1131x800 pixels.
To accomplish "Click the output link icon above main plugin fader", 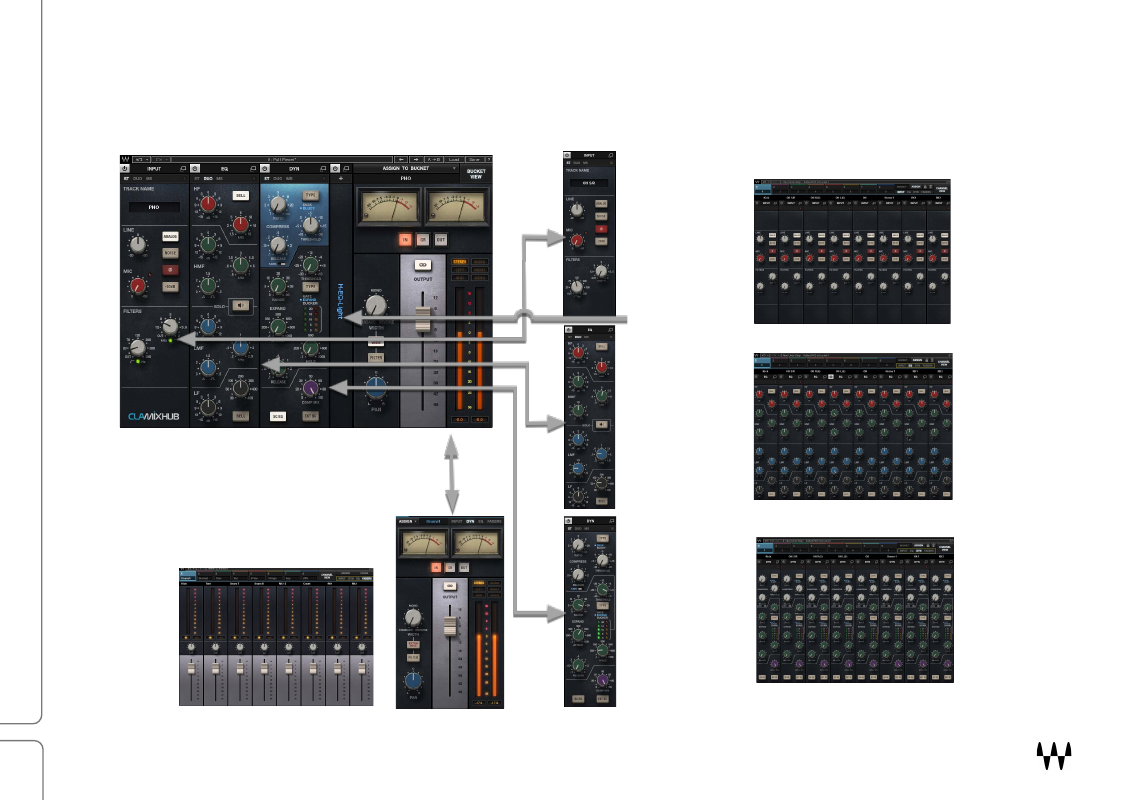I will [x=423, y=265].
